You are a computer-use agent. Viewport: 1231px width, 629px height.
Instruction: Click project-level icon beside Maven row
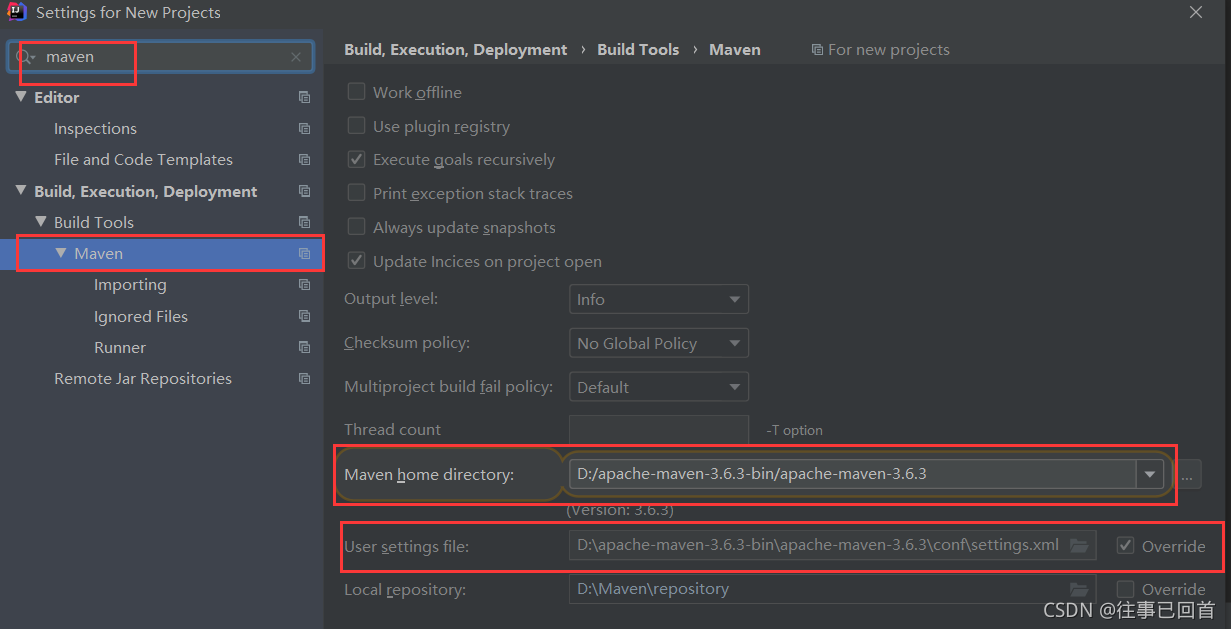click(304, 254)
